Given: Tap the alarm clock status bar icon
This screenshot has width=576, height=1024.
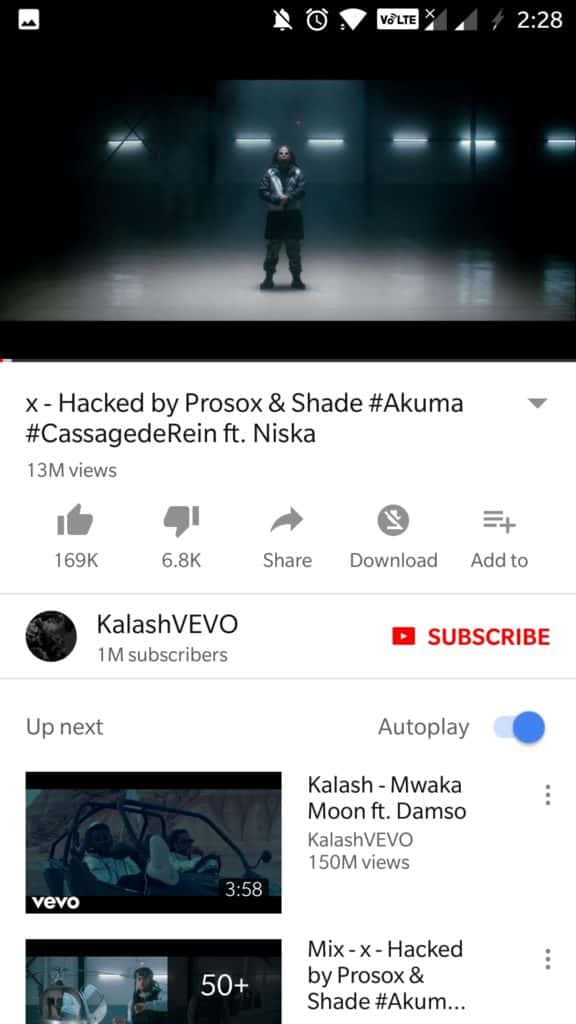Looking at the screenshot, I should (317, 20).
